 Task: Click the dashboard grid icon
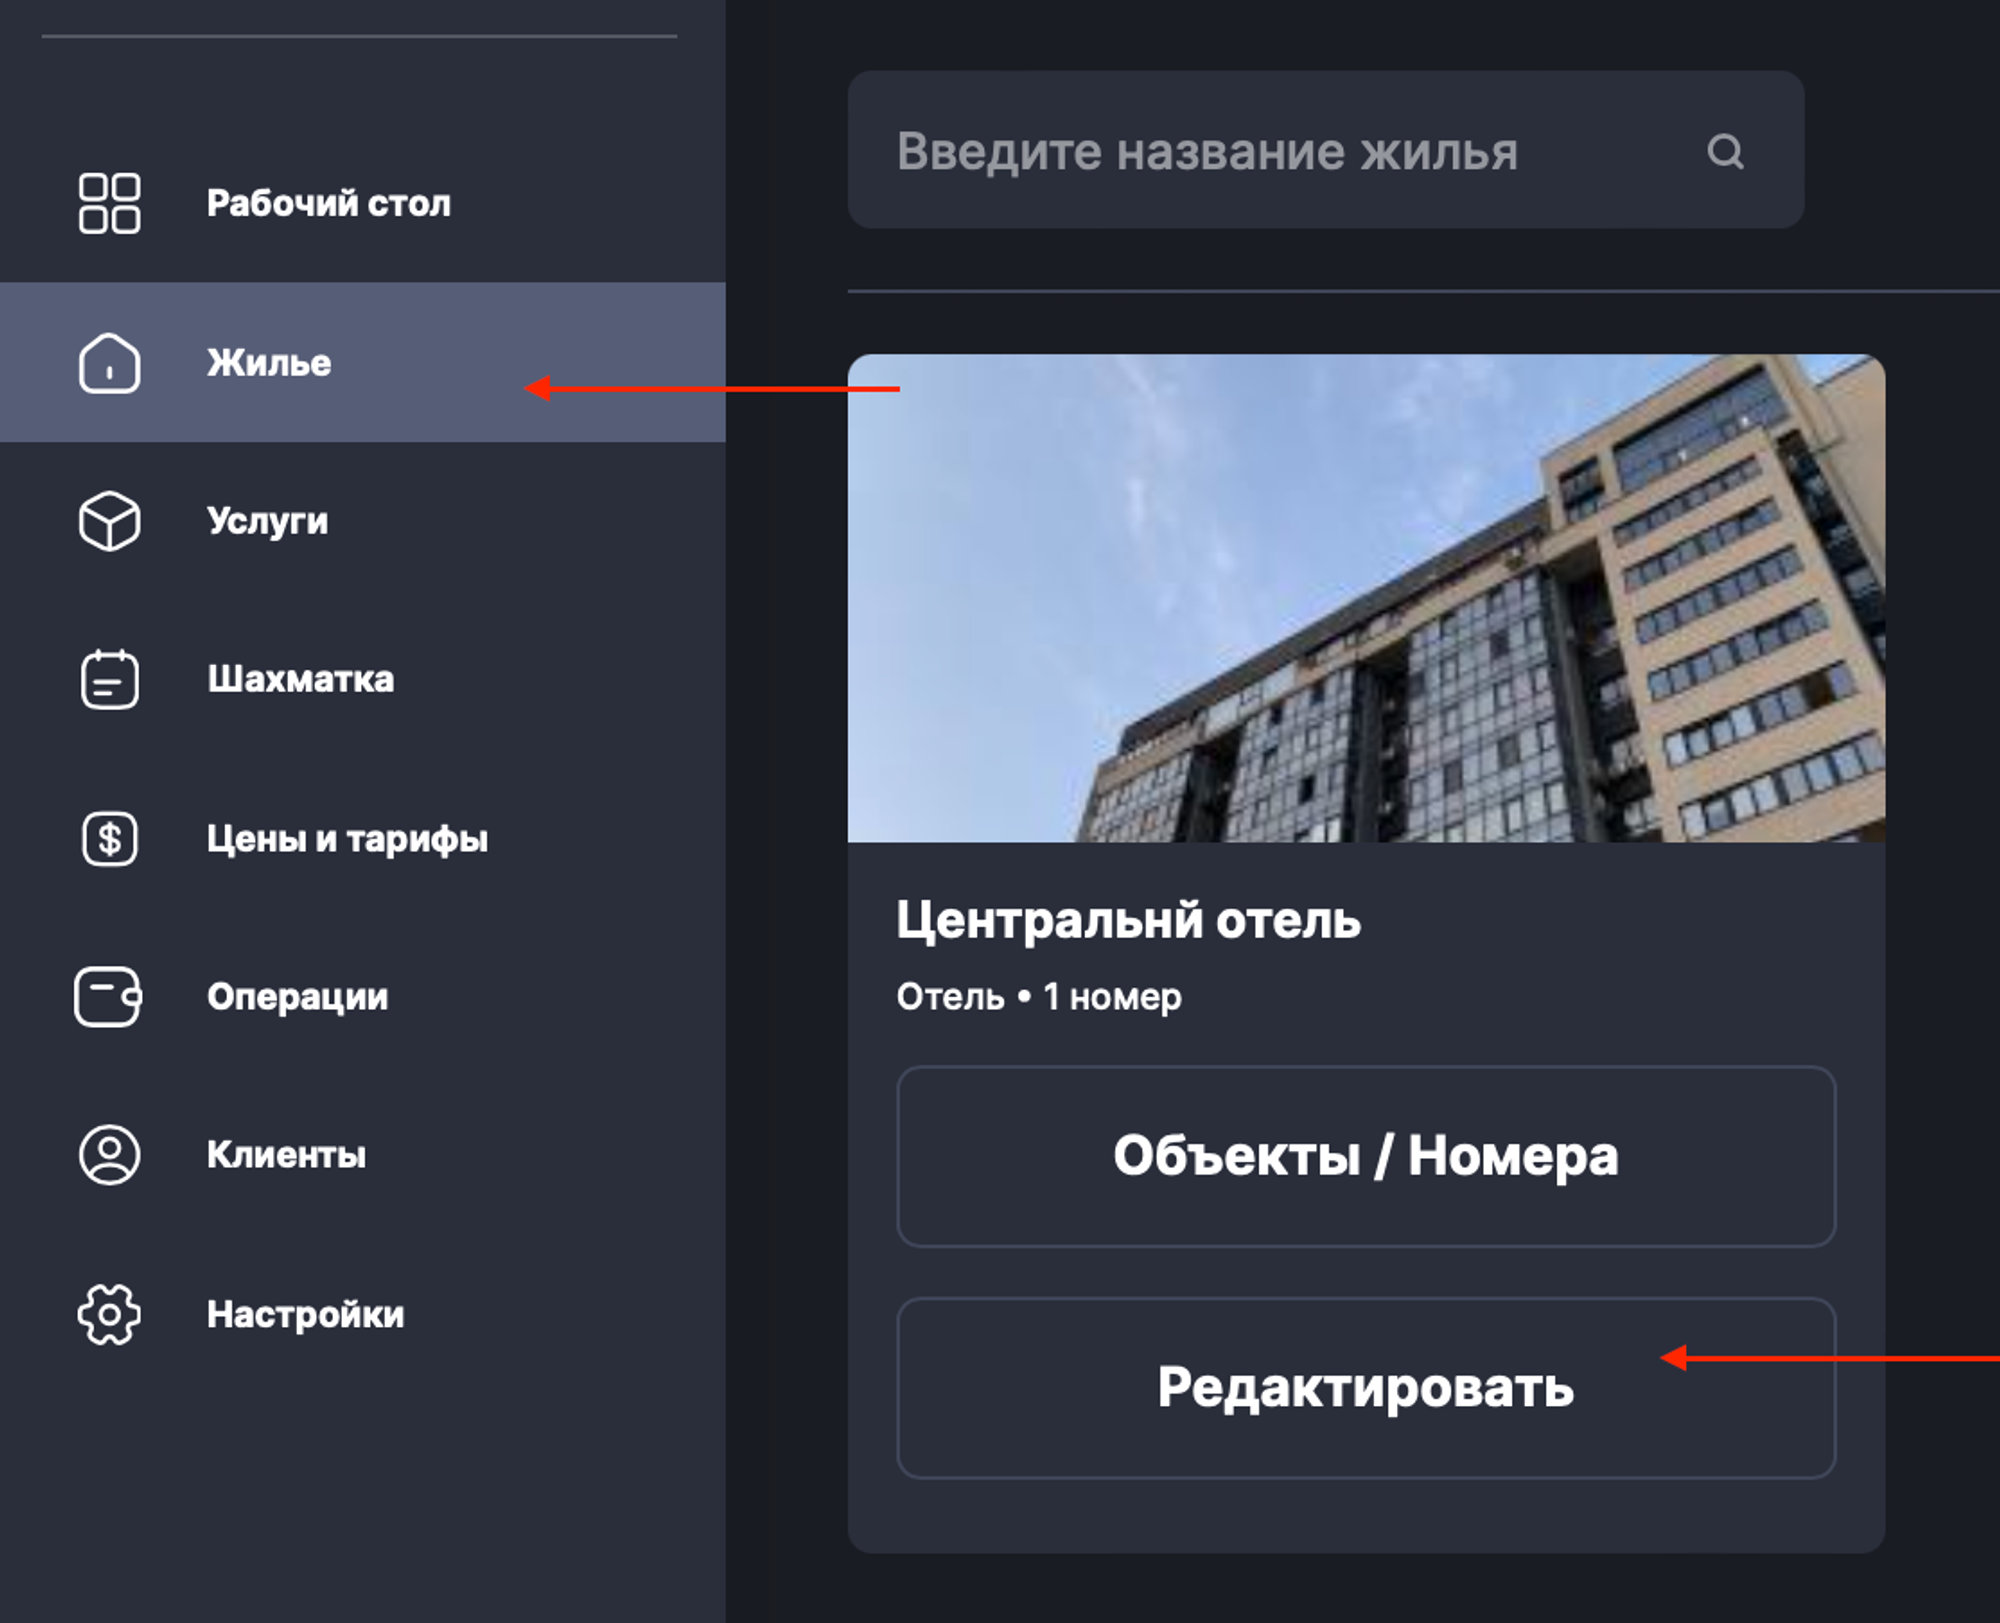coord(109,203)
